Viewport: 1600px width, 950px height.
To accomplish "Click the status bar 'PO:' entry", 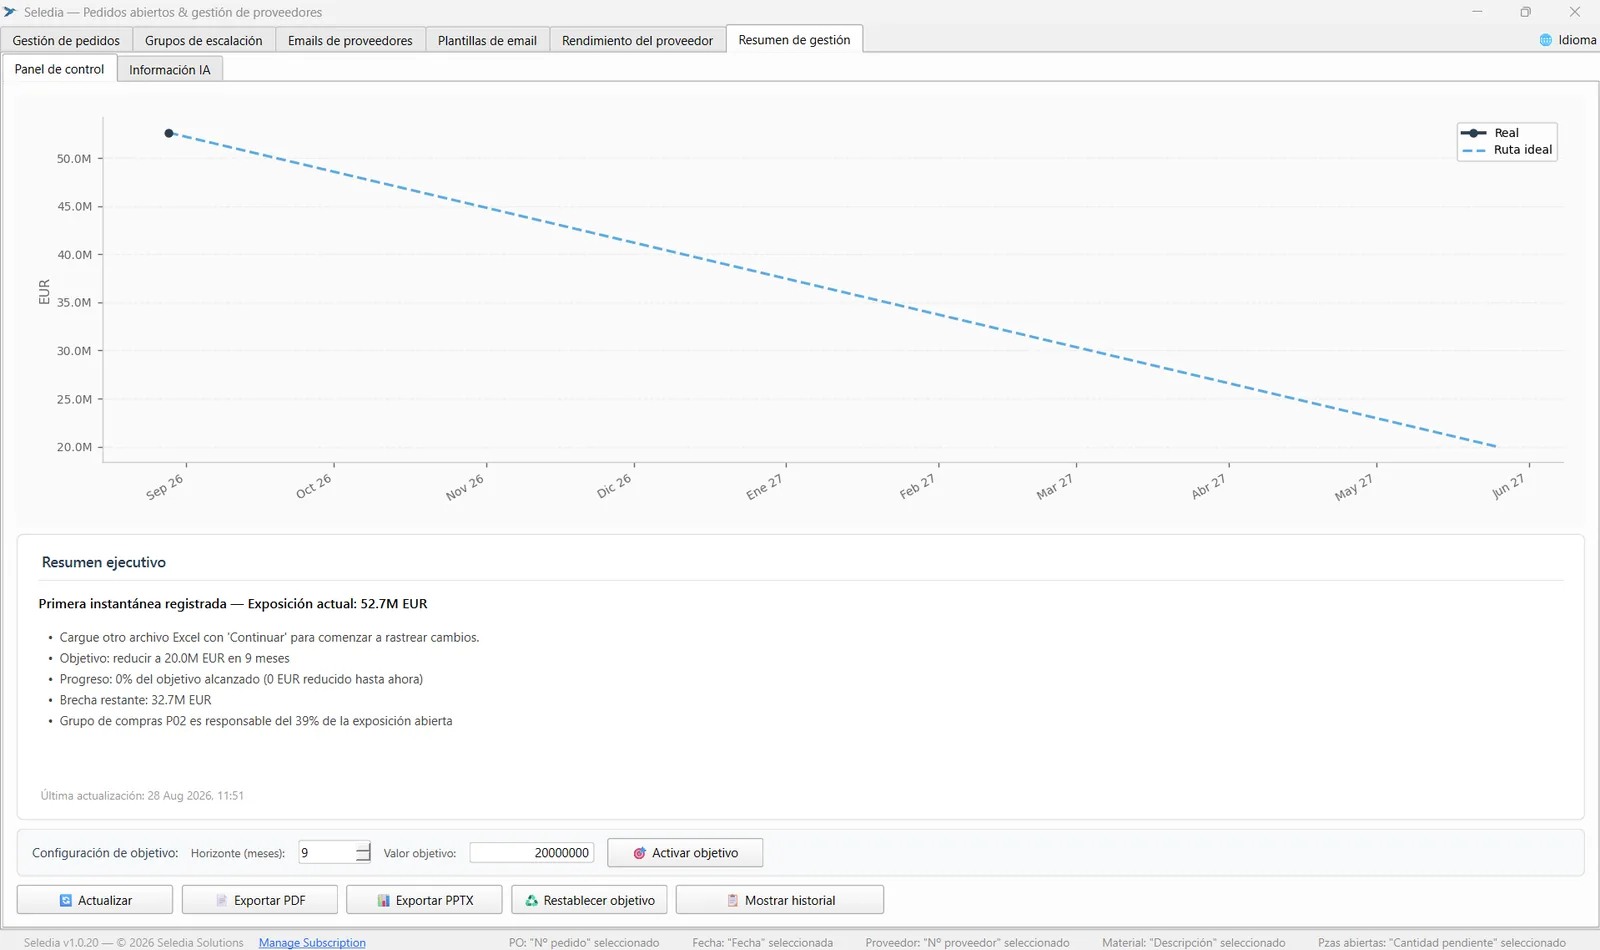I will [584, 943].
